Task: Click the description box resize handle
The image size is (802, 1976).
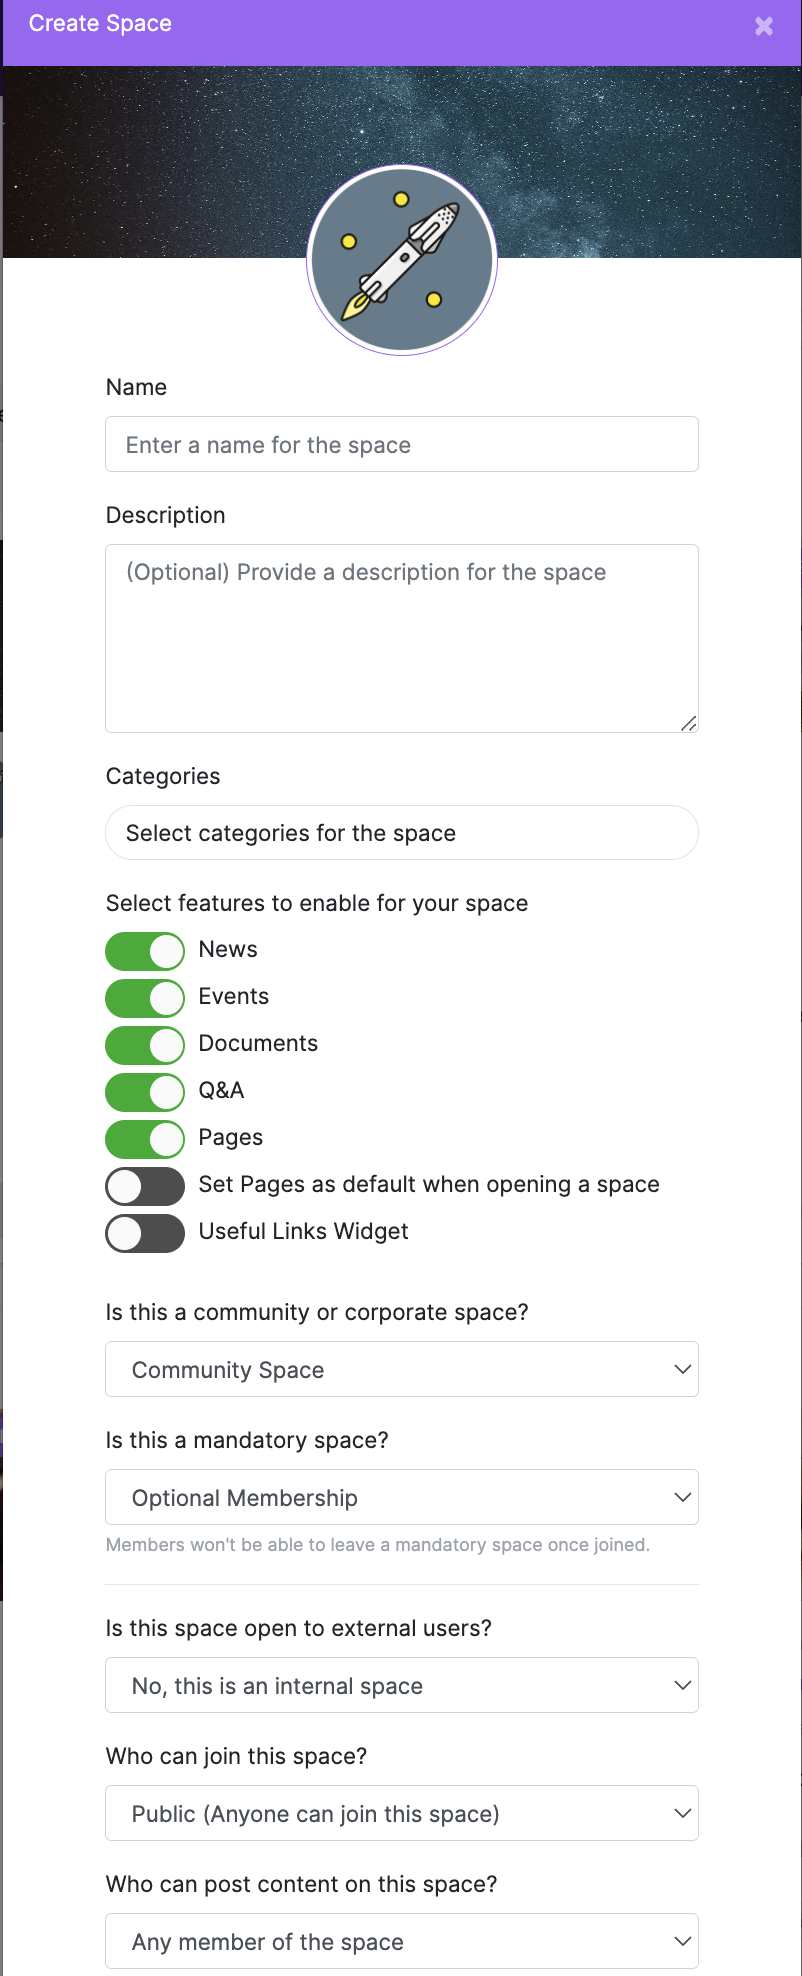Action: [689, 723]
